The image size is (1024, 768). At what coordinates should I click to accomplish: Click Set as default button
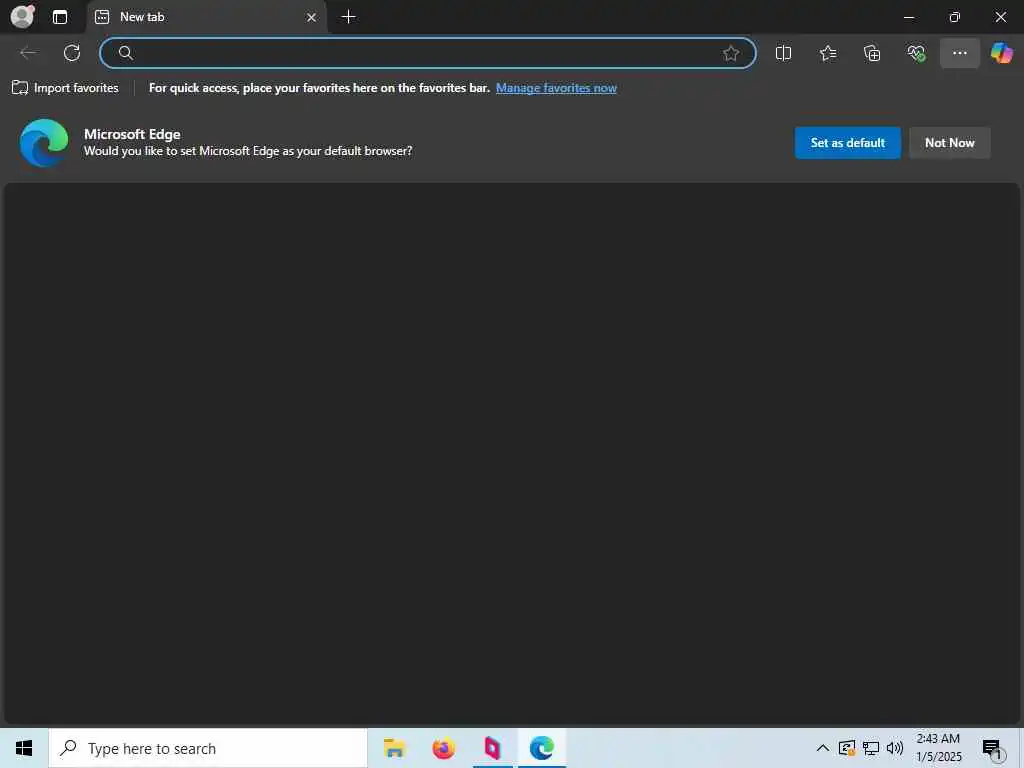coord(847,142)
